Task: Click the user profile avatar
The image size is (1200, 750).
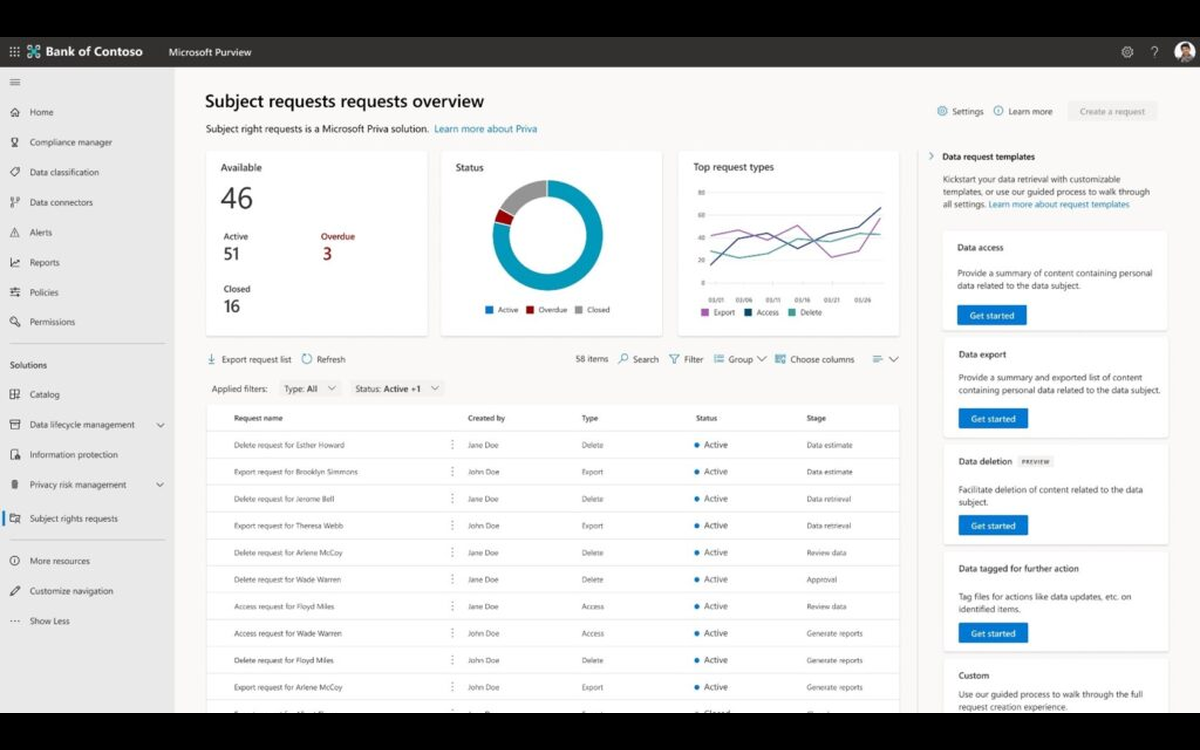Action: click(x=1184, y=52)
